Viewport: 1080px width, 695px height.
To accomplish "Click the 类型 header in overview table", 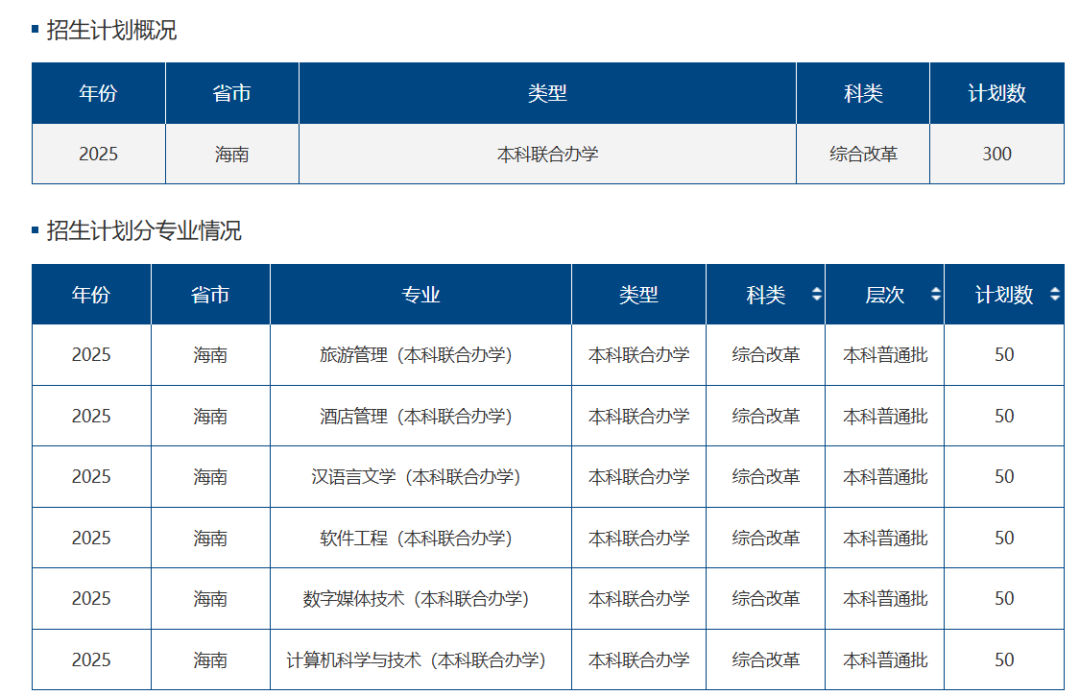I will (548, 93).
